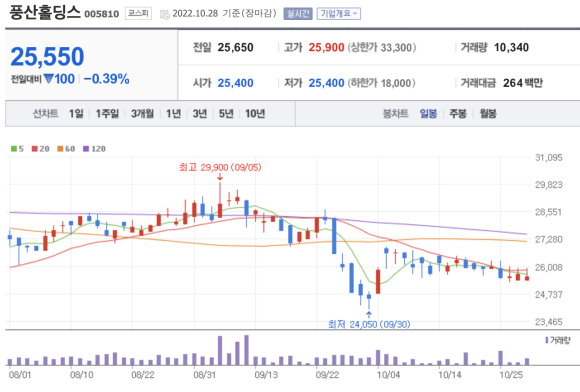Select the 3개월 line chart tab
Screen dimensions: 580x392
pyautogui.click(x=142, y=114)
